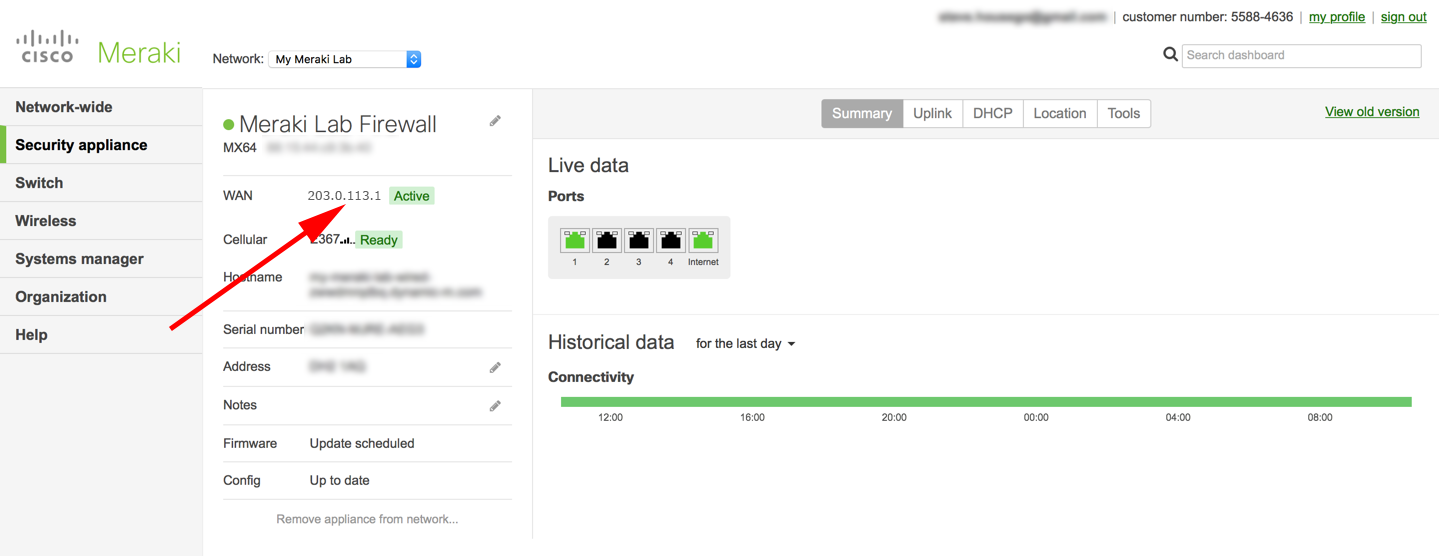Select port 1 icon in Live data
1439x556 pixels.
575,240
